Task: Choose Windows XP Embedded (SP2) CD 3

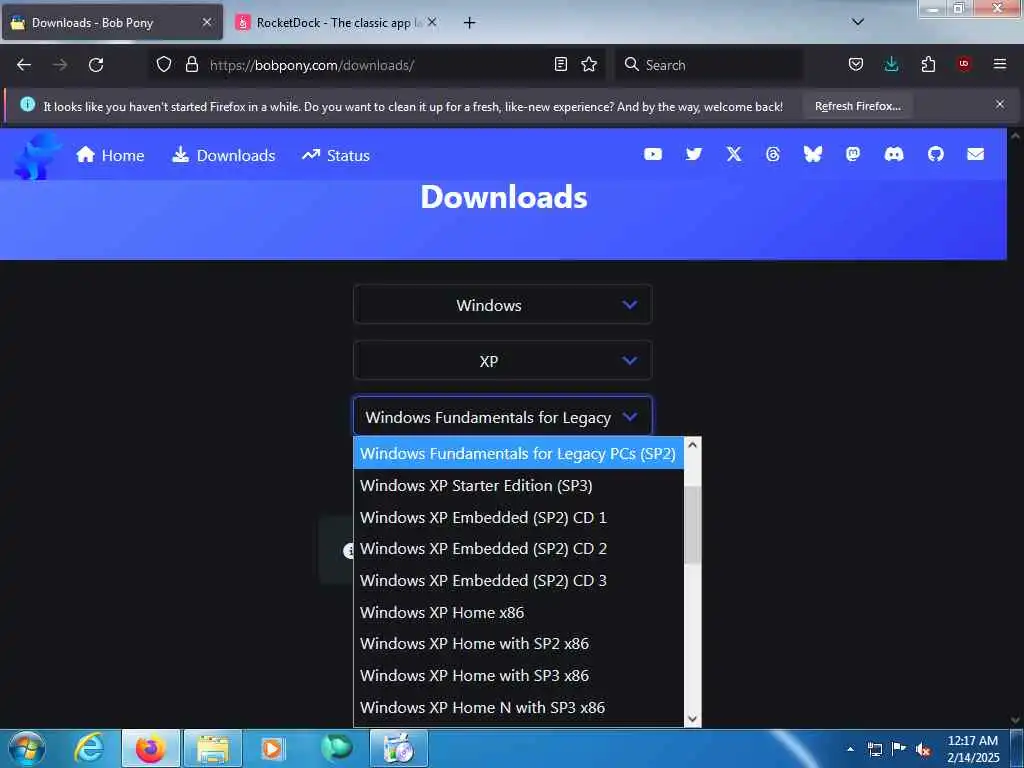Action: point(518,581)
